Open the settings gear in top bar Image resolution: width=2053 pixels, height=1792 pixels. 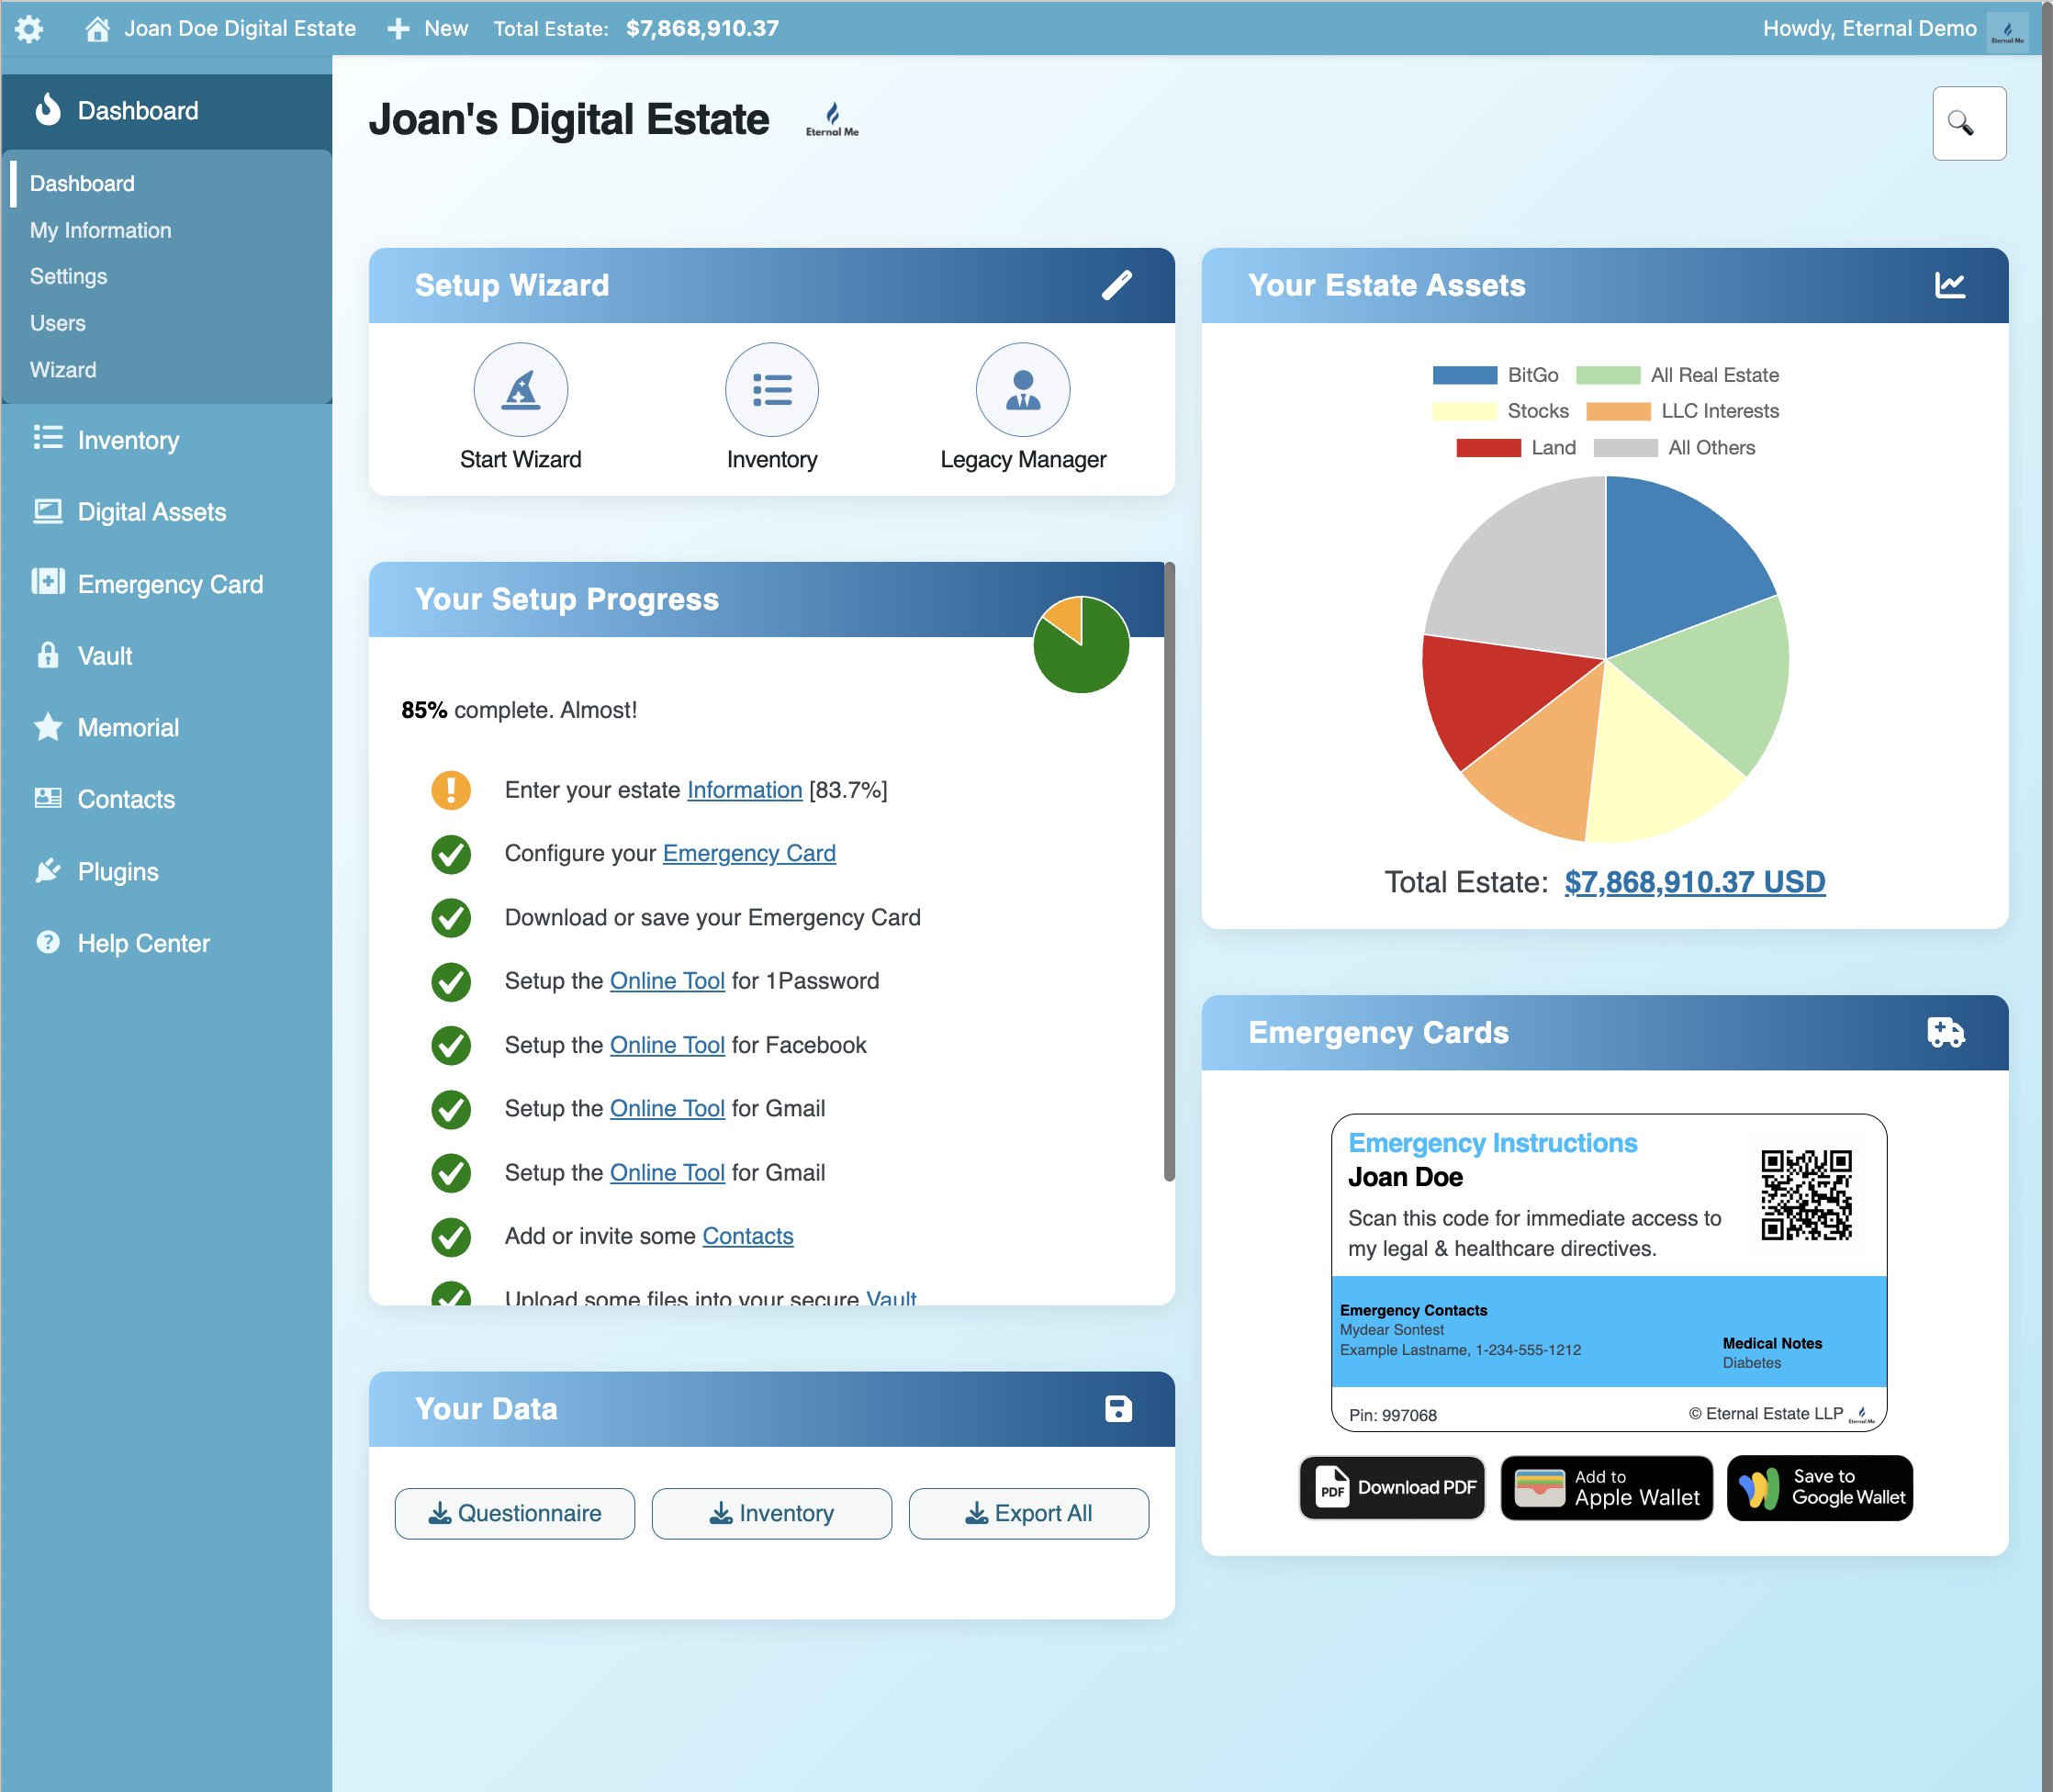pos(29,28)
